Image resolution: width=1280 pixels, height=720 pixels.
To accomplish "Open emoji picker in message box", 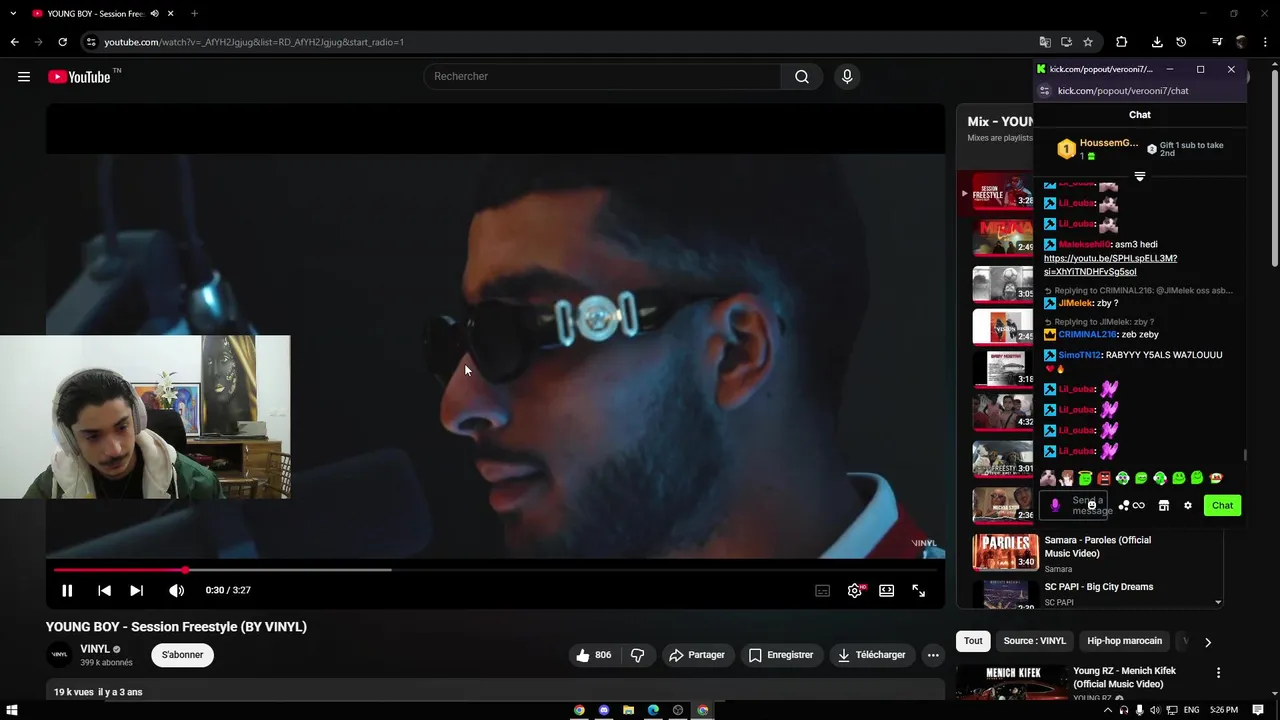I will 1092,506.
